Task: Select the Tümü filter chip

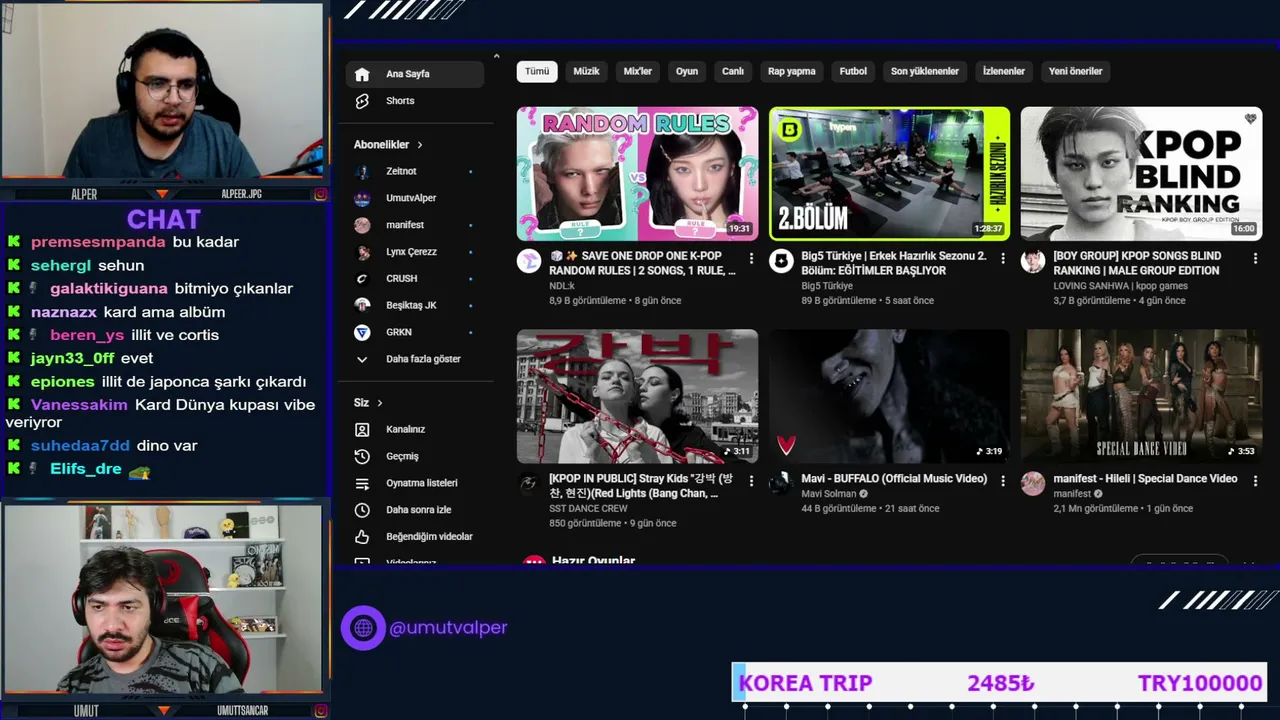Action: tap(538, 71)
